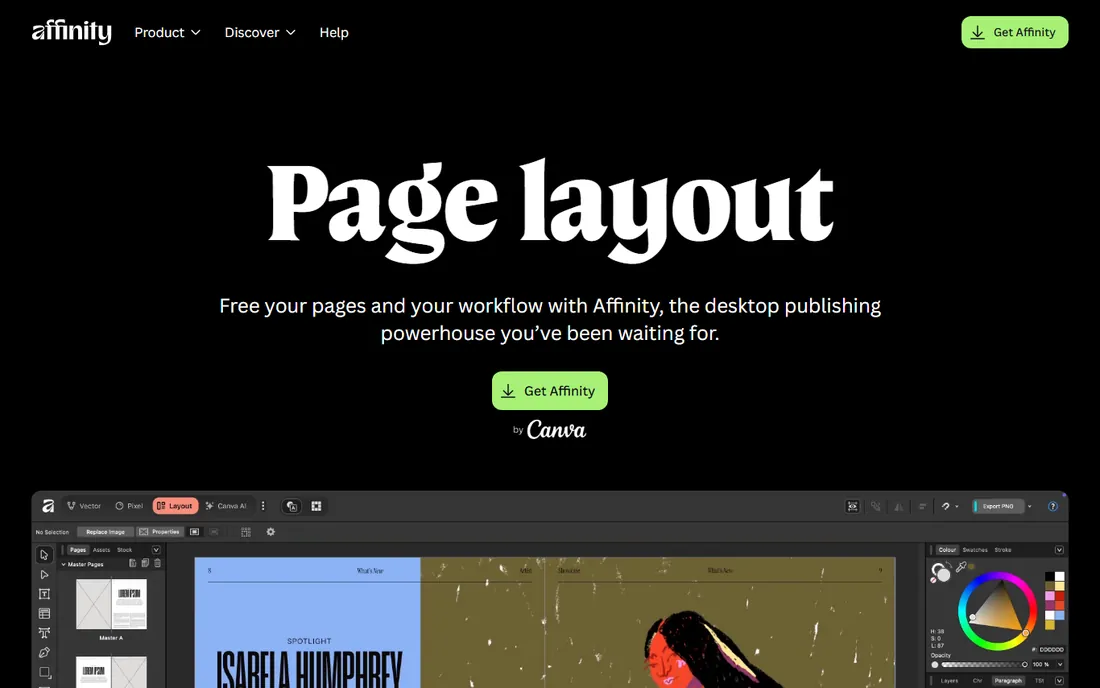Collapse the Master Pages section
Viewport: 1100px width, 688px height.
63,564
